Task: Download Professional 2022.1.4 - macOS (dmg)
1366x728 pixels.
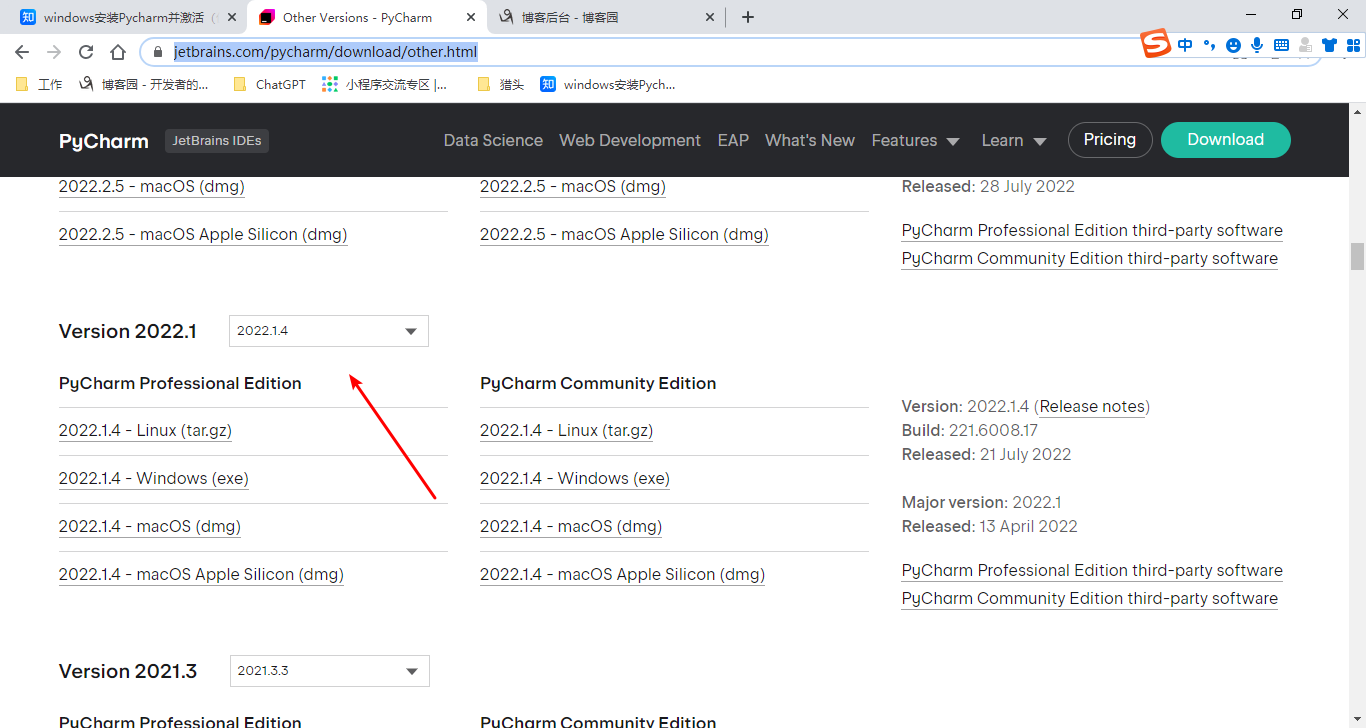Action: pyautogui.click(x=150, y=526)
